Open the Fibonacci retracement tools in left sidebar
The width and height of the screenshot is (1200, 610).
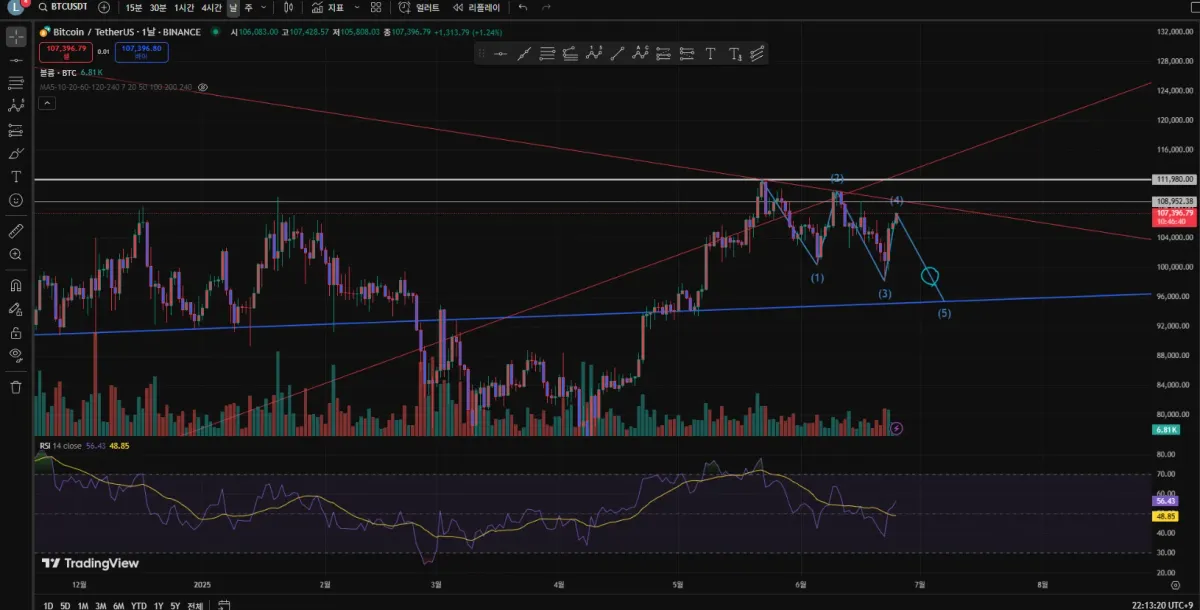[16, 82]
